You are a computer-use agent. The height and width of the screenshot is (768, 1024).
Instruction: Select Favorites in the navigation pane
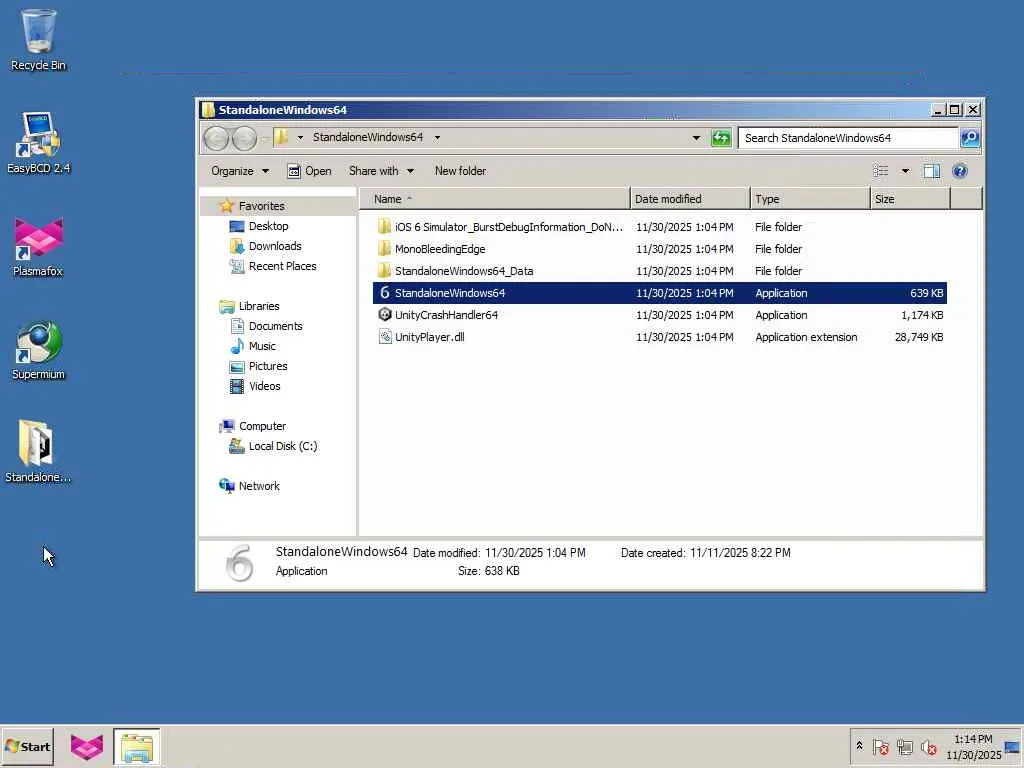(x=261, y=206)
